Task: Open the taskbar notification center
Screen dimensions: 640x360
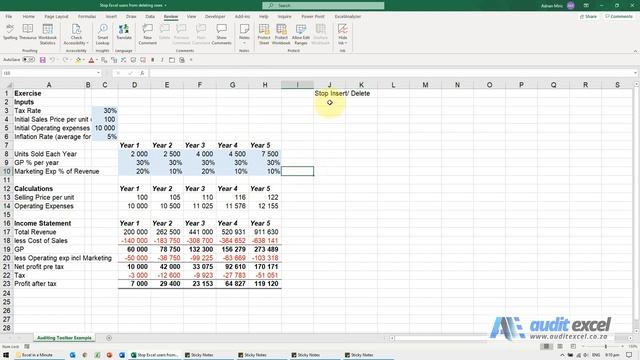Action: (x=629, y=355)
